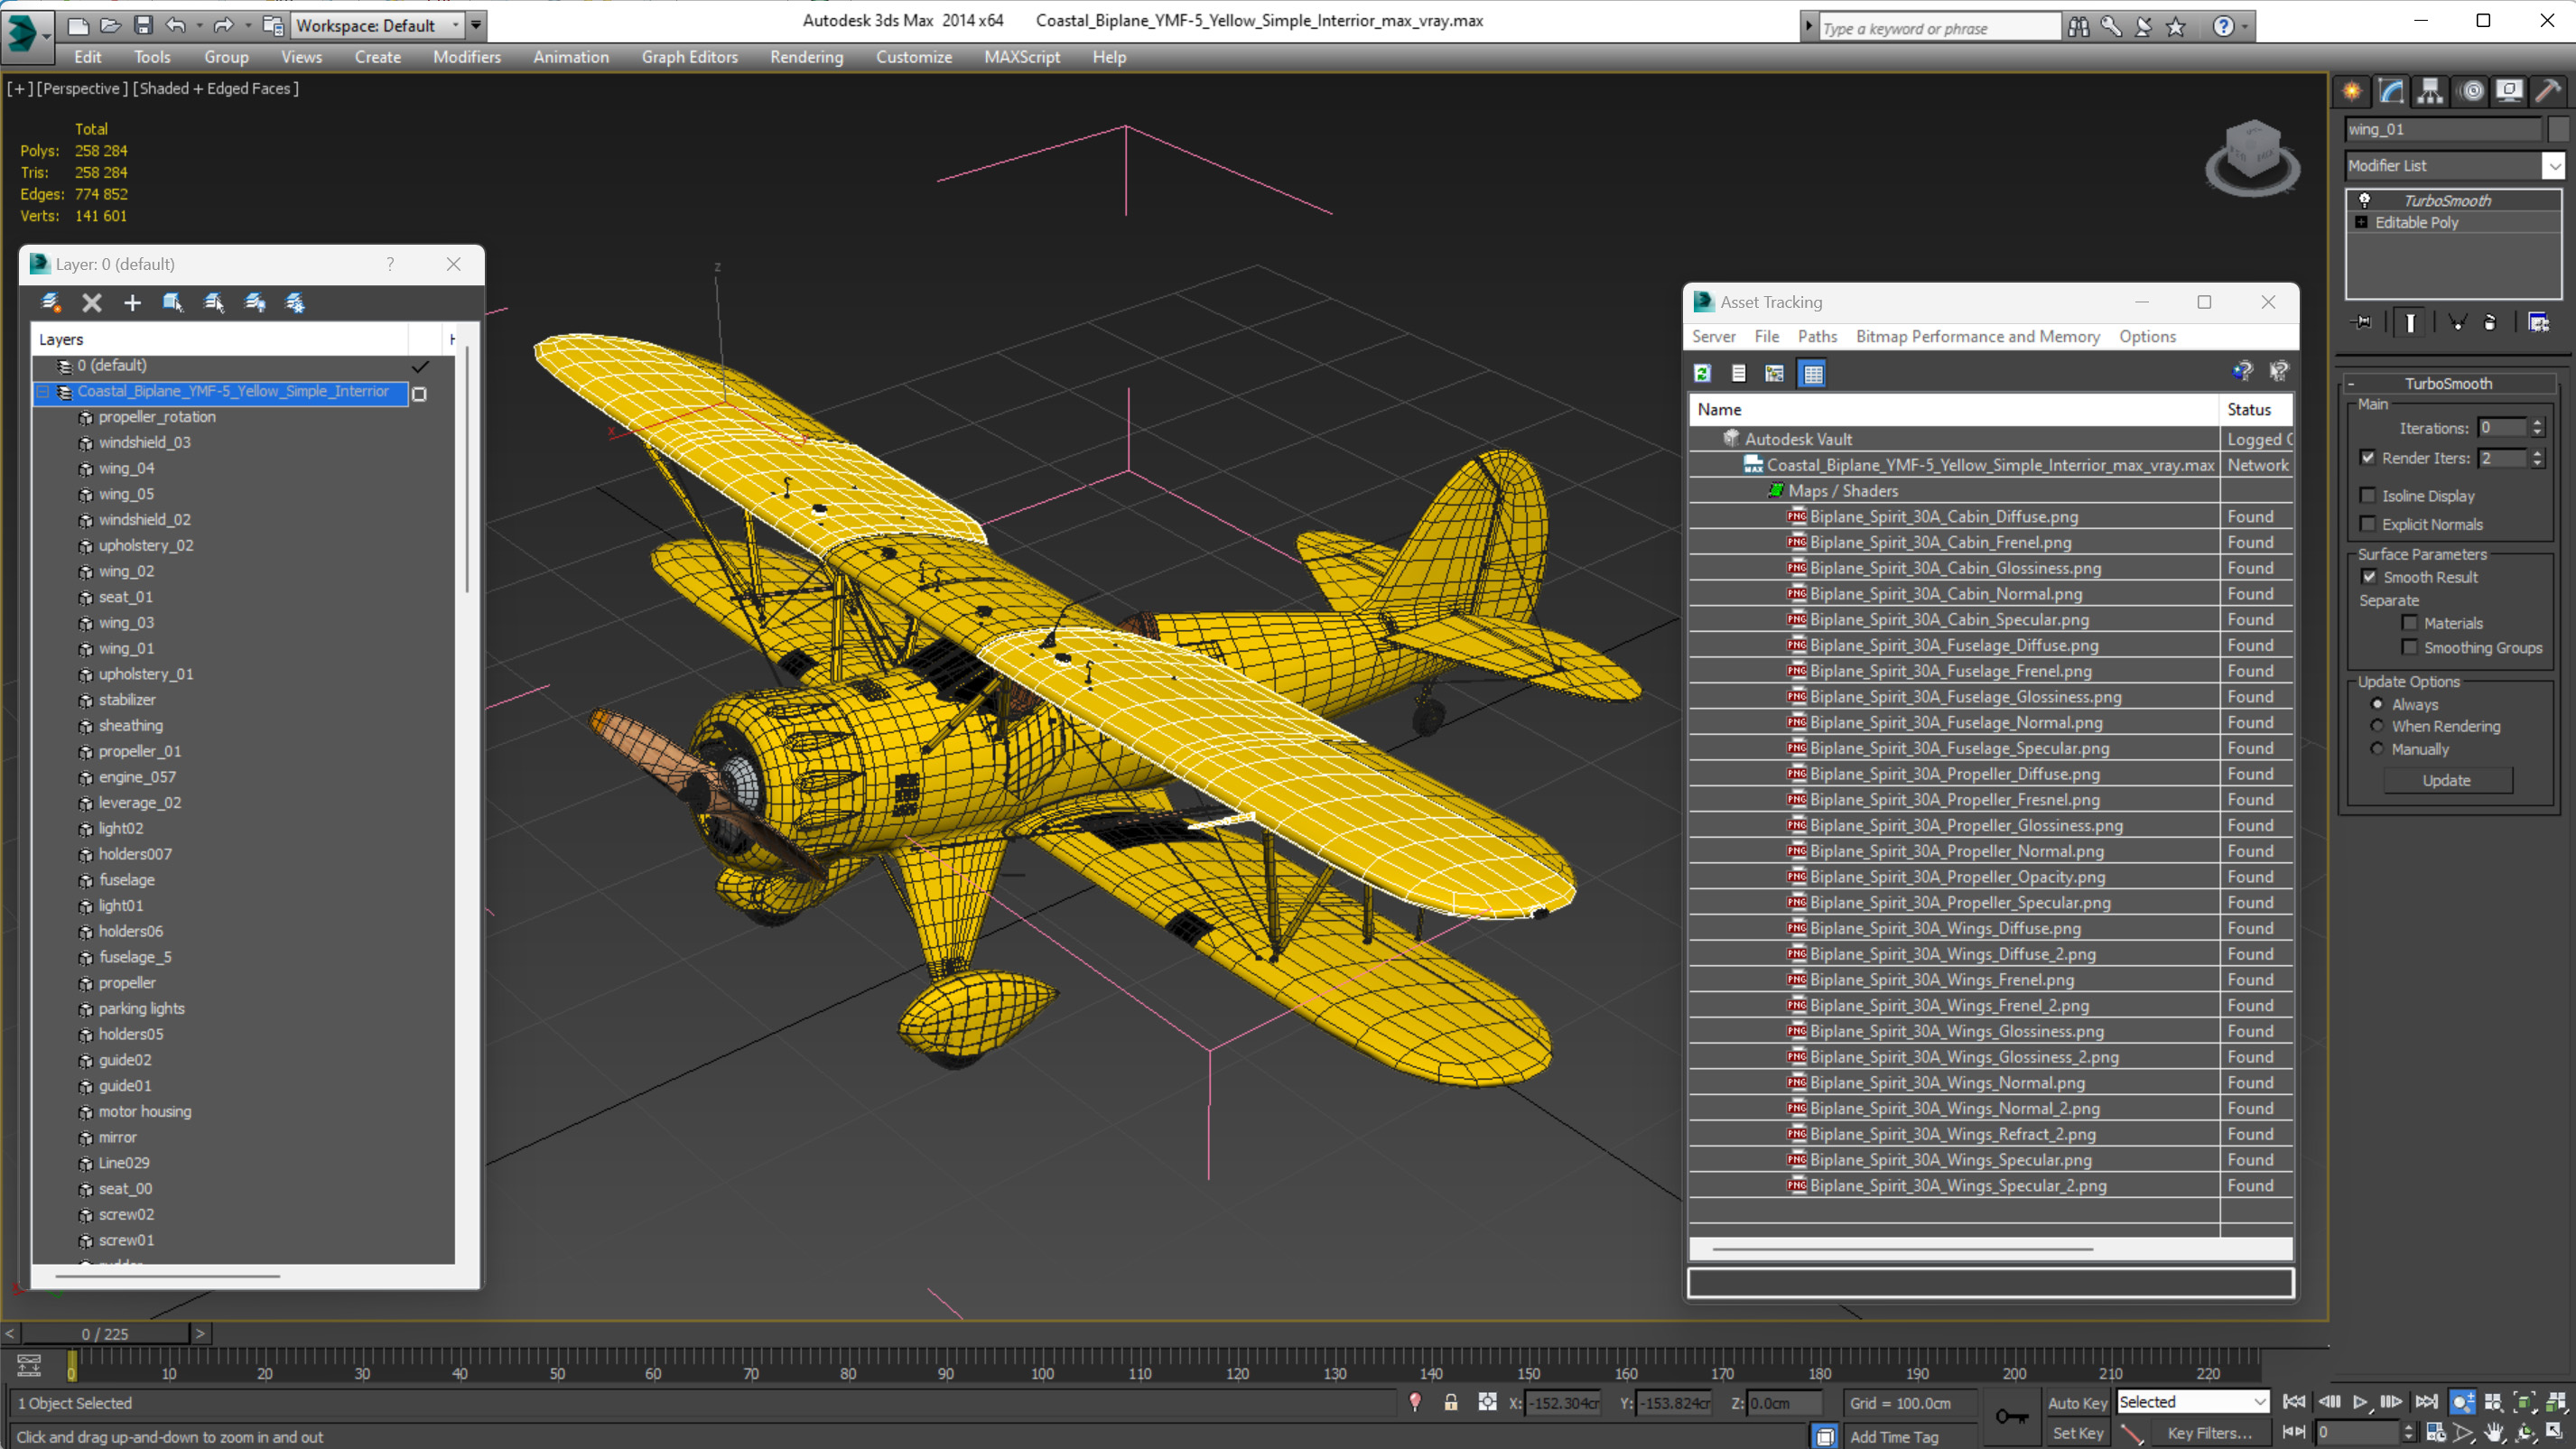This screenshot has width=2576, height=1449.
Task: Open the Rendering menu
Action: point(806,57)
